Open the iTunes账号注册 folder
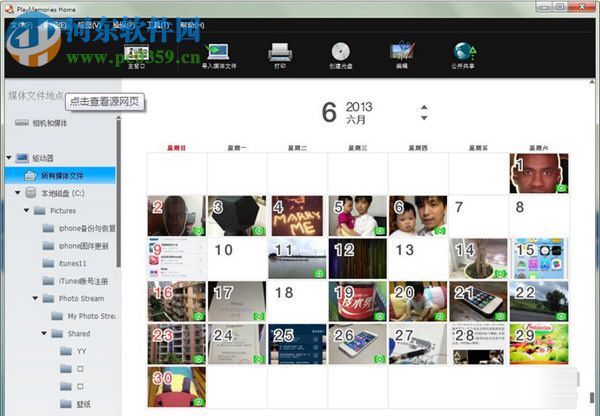Image resolution: width=600 pixels, height=416 pixels. pos(75,281)
